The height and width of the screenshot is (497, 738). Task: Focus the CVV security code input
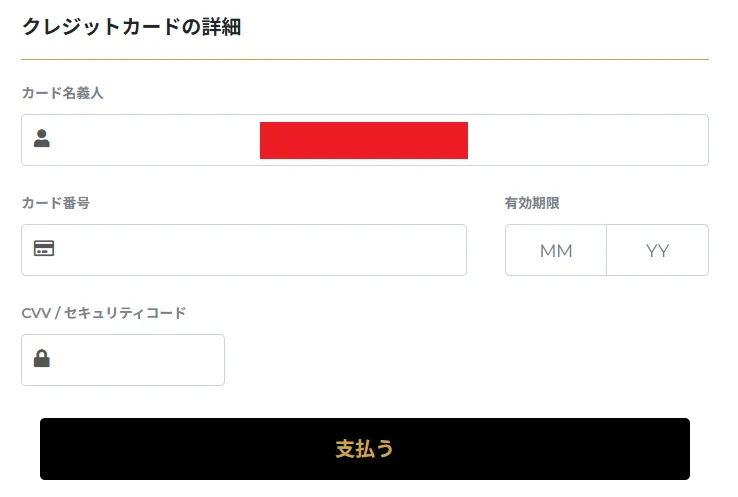(135, 360)
